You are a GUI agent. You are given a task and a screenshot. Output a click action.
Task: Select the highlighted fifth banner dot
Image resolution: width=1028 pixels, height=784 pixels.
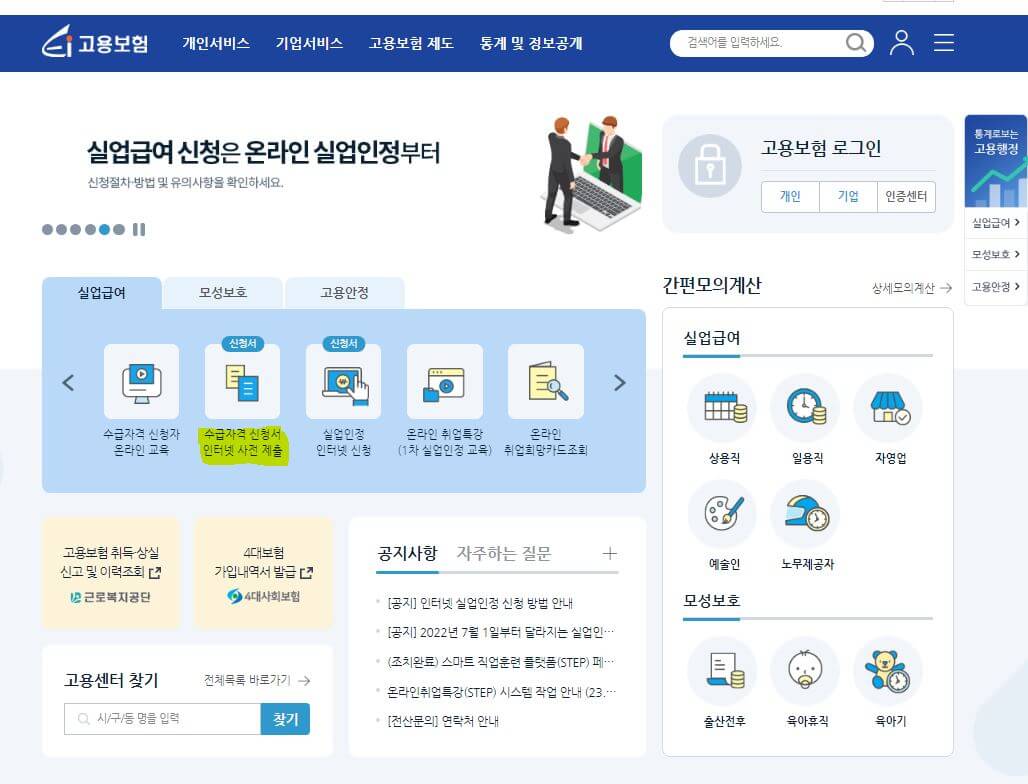click(x=104, y=229)
